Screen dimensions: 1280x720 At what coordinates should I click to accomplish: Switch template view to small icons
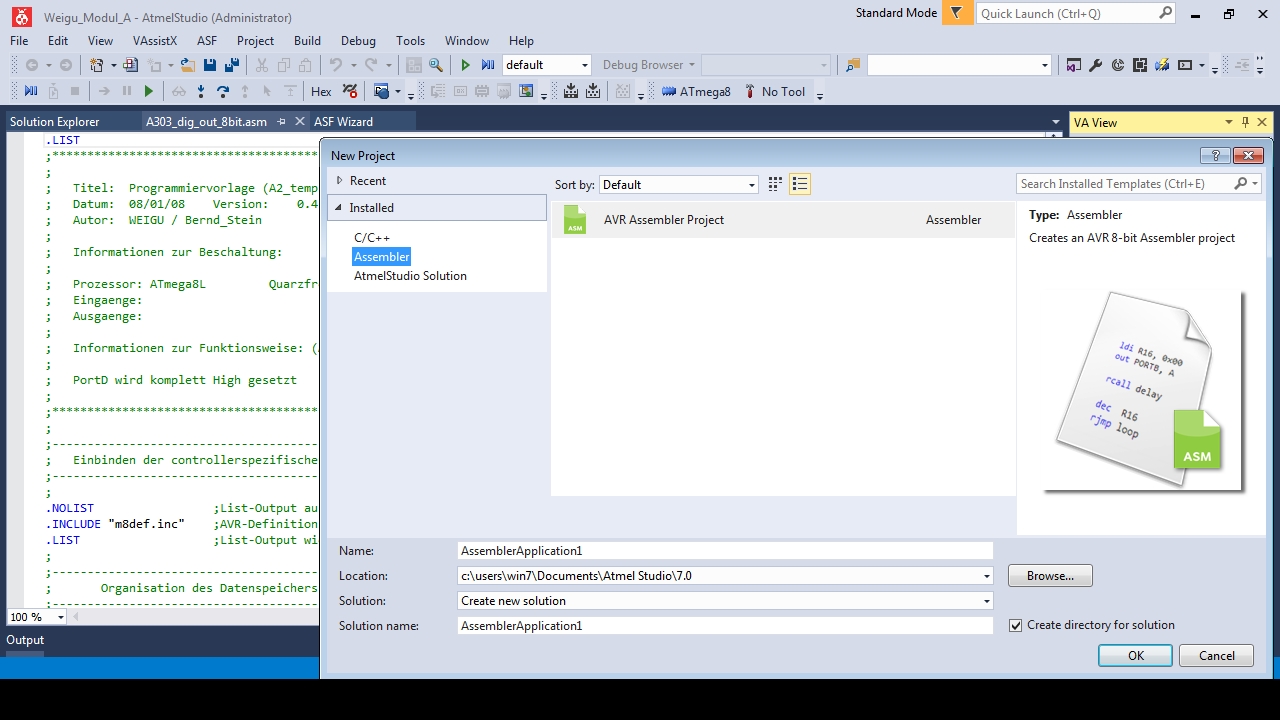[x=775, y=184]
